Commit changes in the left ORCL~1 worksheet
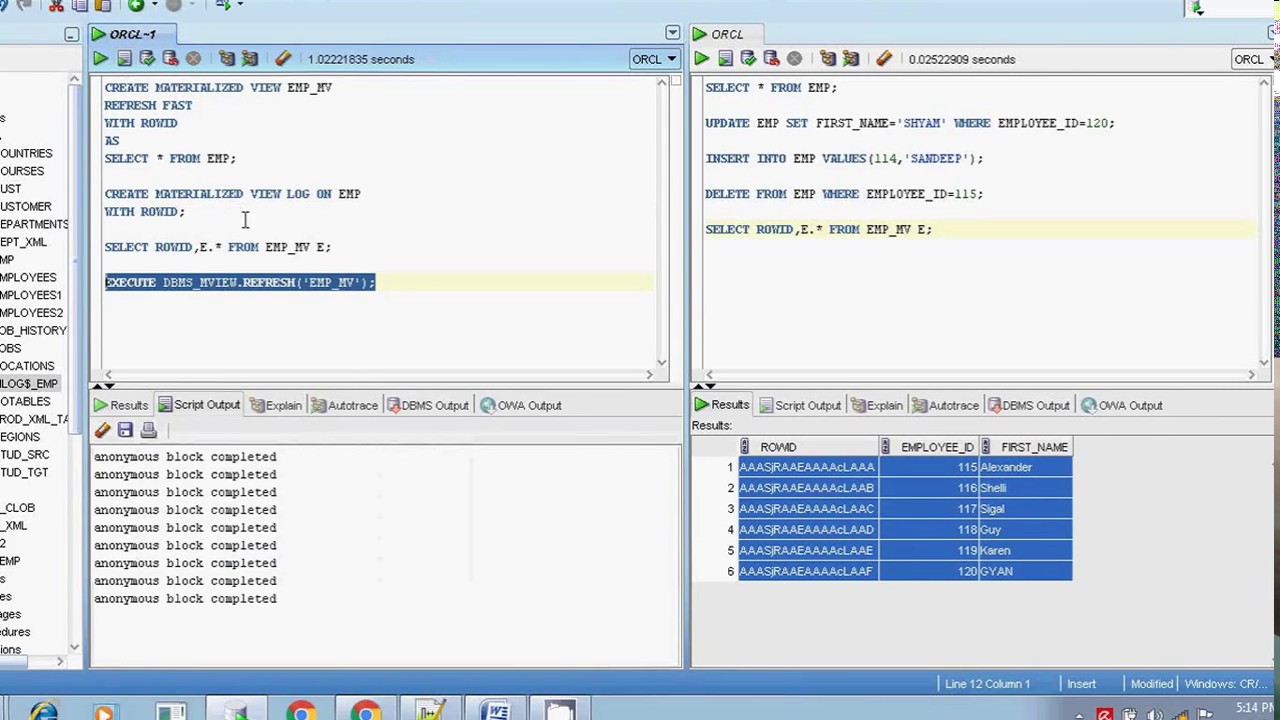Viewport: 1280px width, 720px height. click(147, 59)
